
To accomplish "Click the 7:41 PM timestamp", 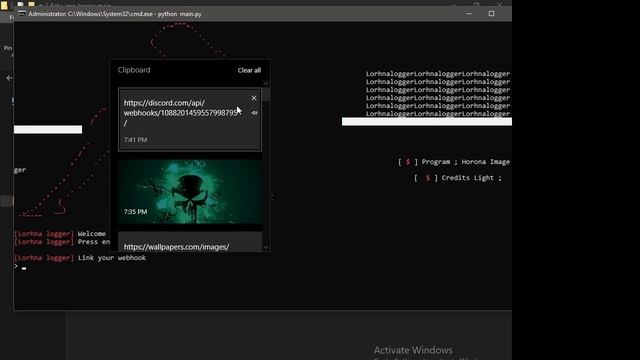I will [x=135, y=140].
